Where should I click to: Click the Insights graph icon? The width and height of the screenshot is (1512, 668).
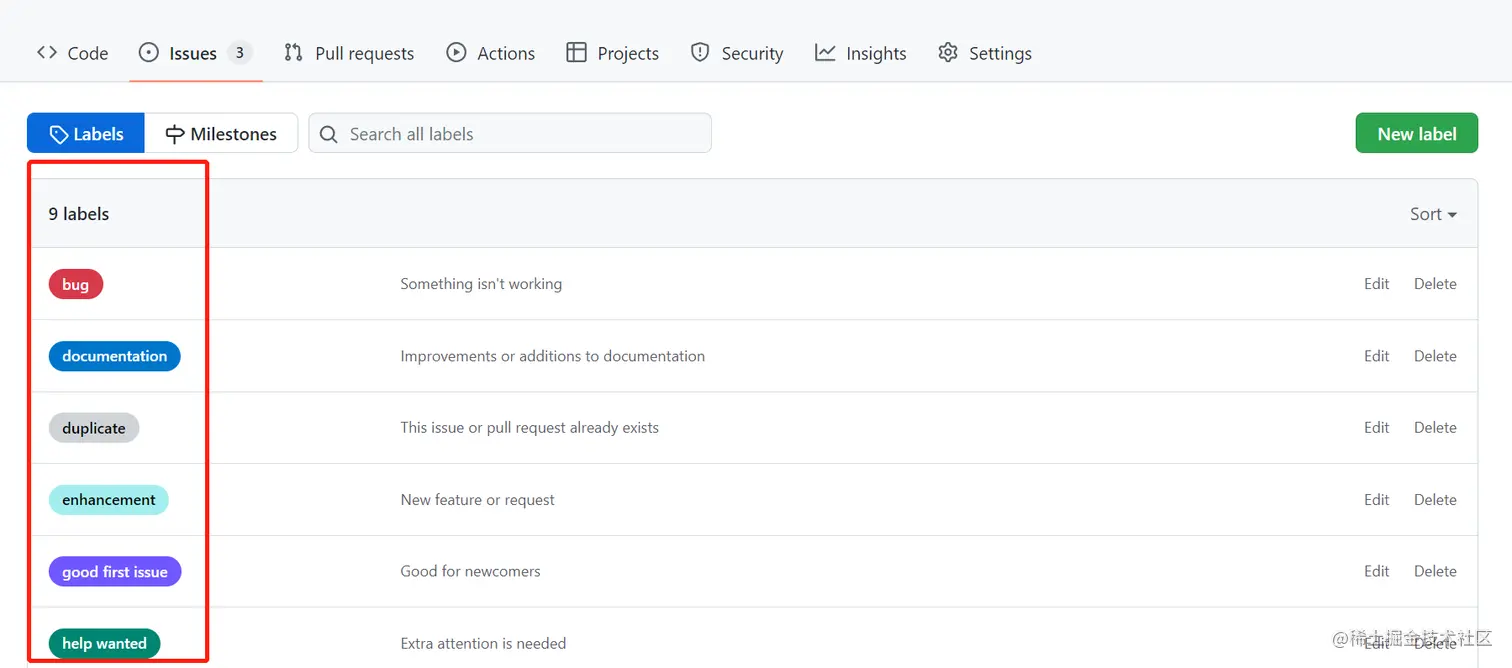(825, 53)
